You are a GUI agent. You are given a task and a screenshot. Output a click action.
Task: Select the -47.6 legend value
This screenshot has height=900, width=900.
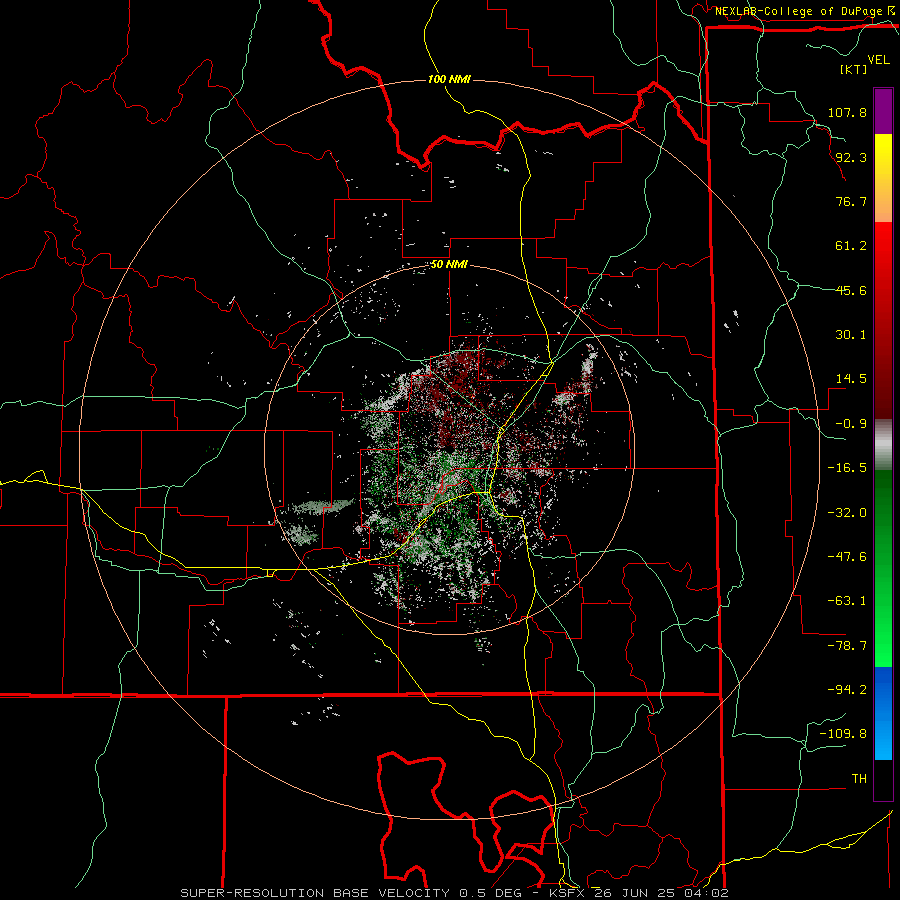click(847, 557)
